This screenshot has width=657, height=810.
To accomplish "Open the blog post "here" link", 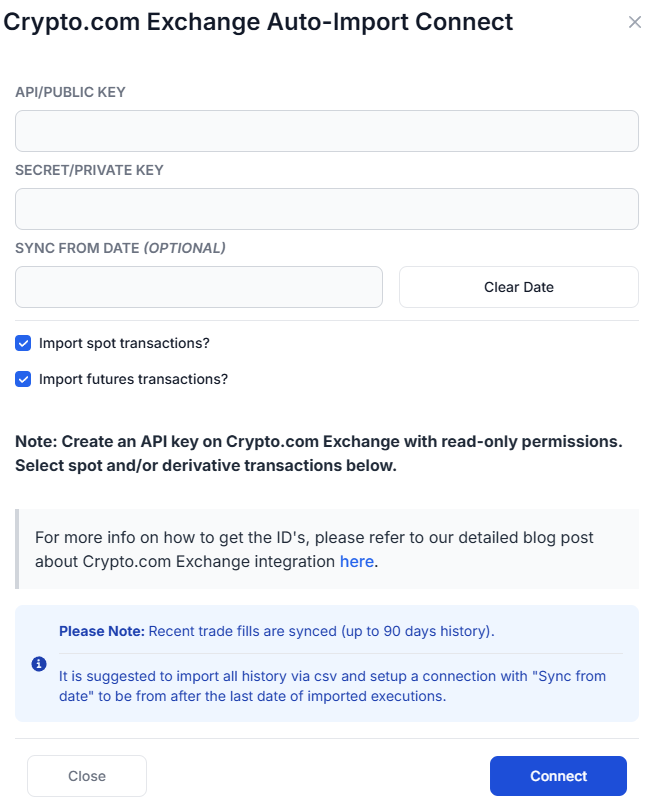I will (356, 561).
